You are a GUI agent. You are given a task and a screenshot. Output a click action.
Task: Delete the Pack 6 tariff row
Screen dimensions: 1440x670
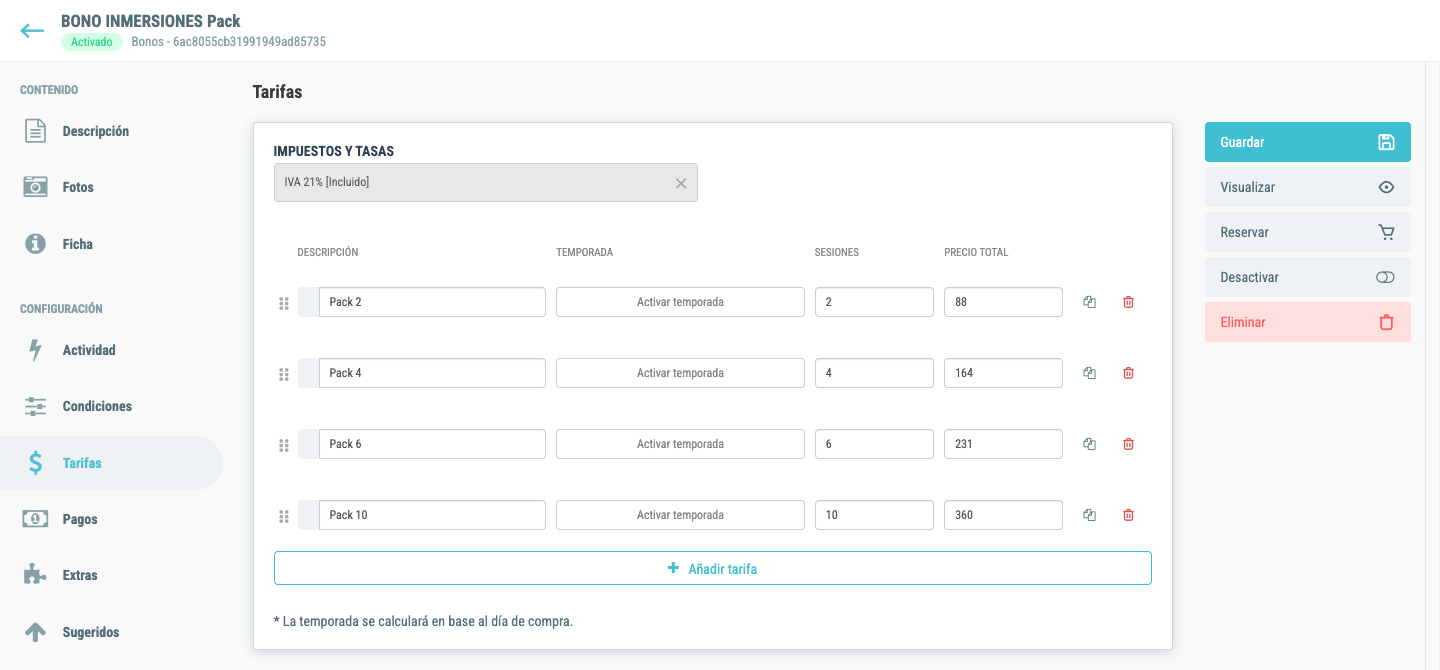(1128, 444)
